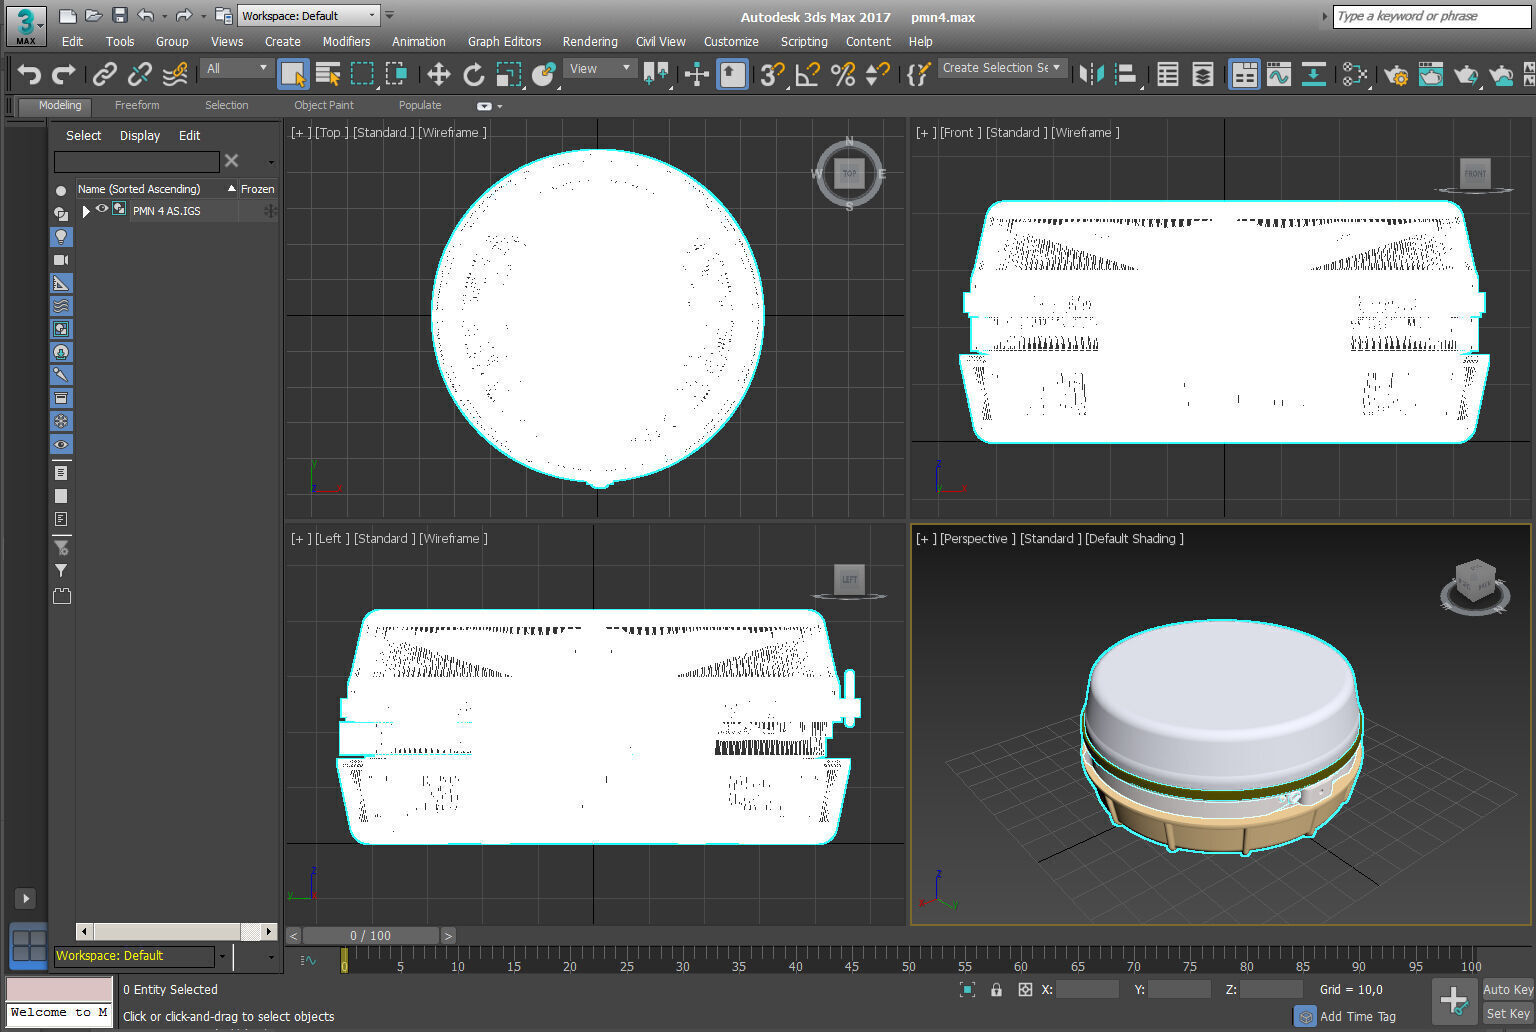Screen dimensions: 1536x1032
Task: Click the Set Key button
Action: (1507, 1013)
